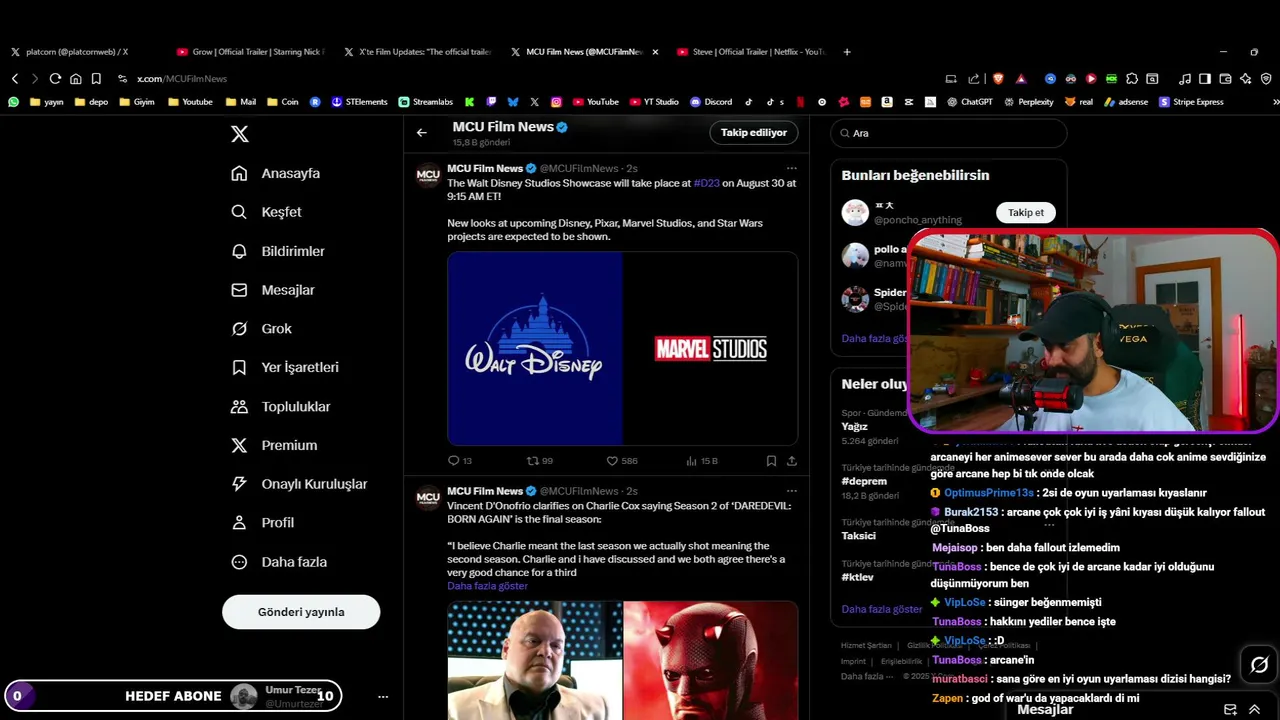Go to the browser home page
Viewport: 1280px width, 720px height.
tap(75, 78)
